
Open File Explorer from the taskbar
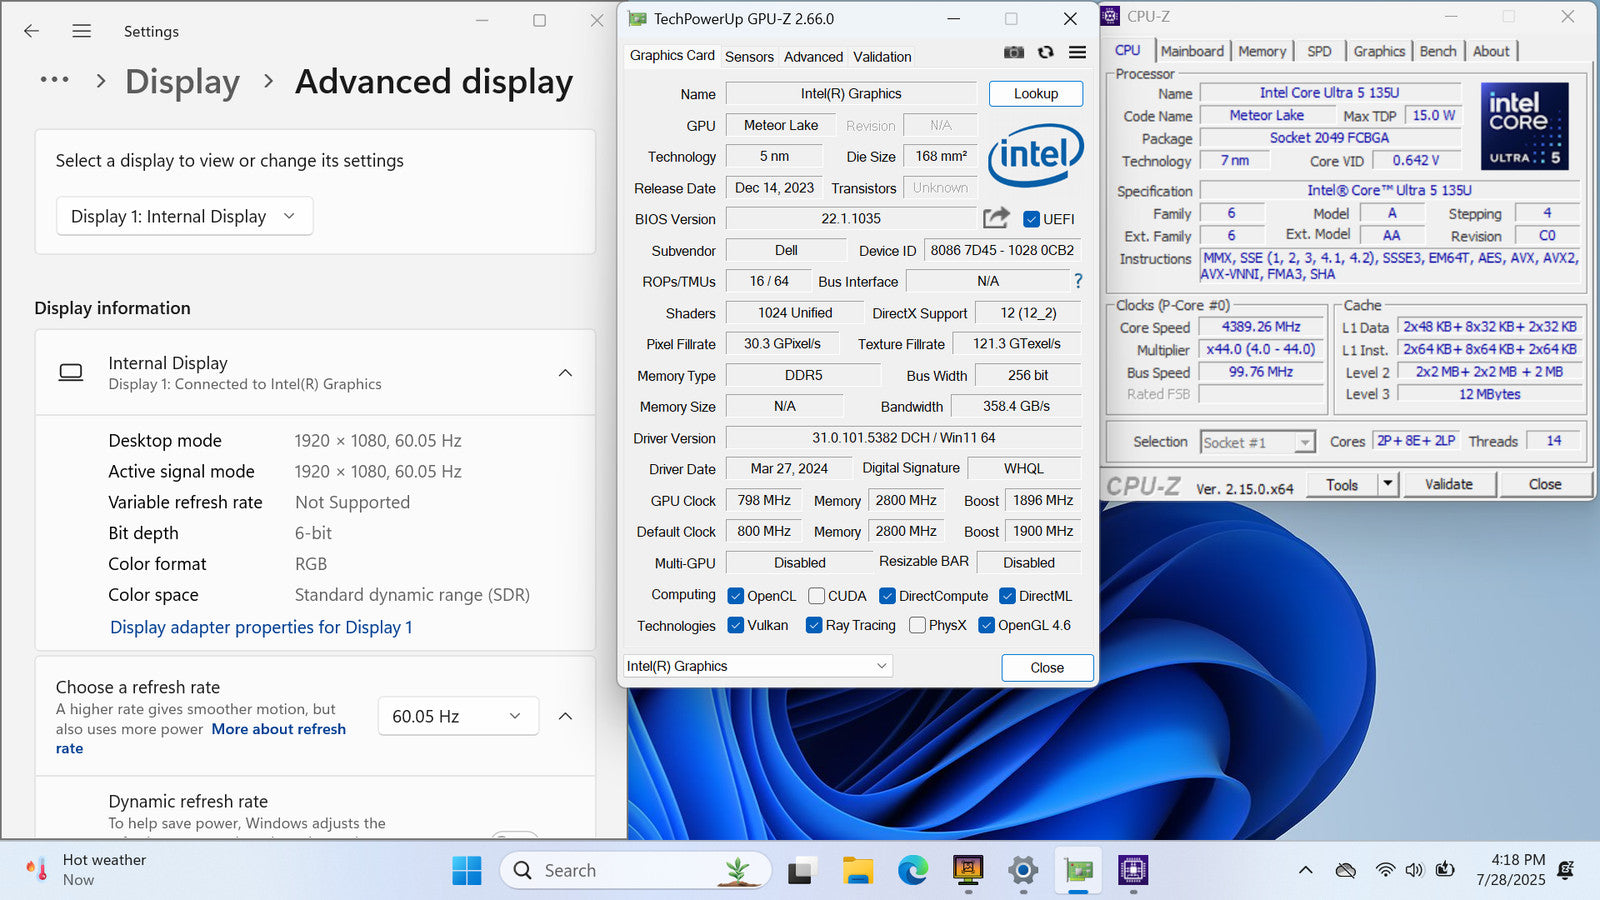[x=857, y=871]
